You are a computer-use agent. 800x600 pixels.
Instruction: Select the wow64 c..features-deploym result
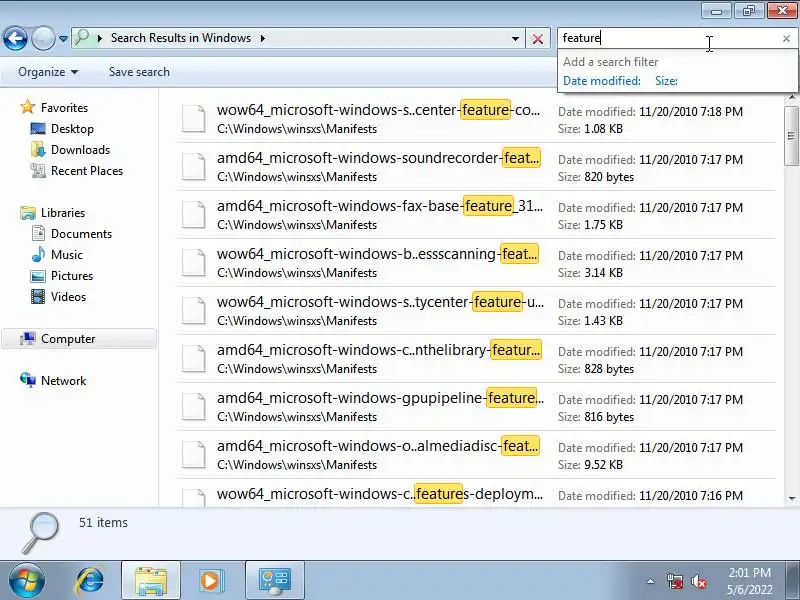476,493
